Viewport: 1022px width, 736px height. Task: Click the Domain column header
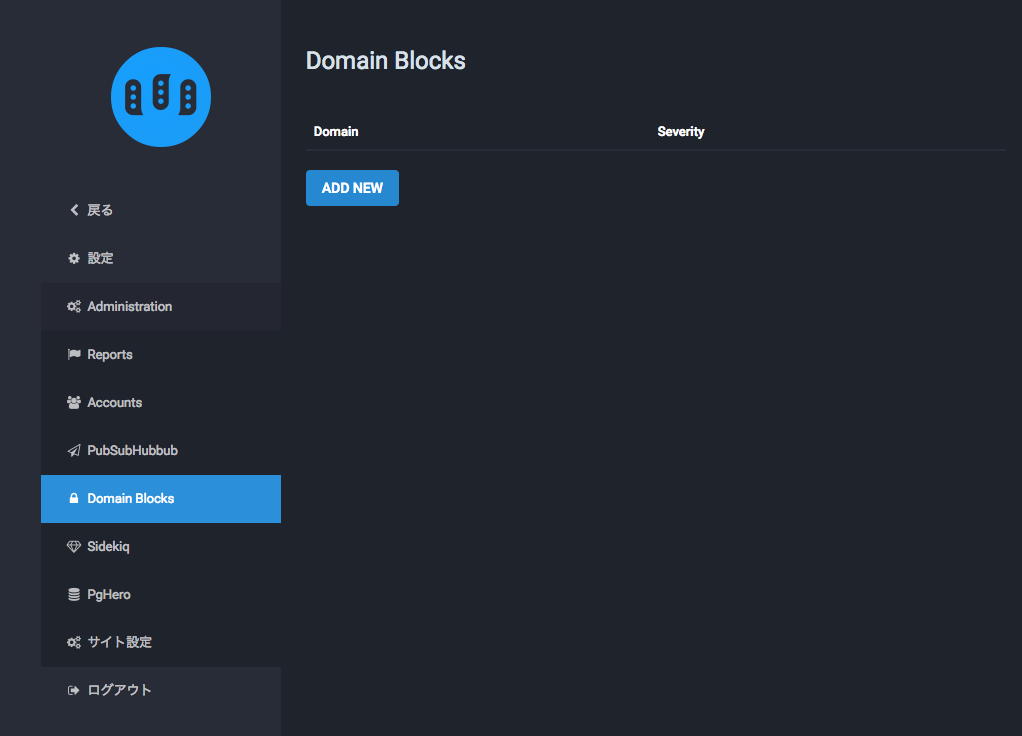(x=336, y=132)
